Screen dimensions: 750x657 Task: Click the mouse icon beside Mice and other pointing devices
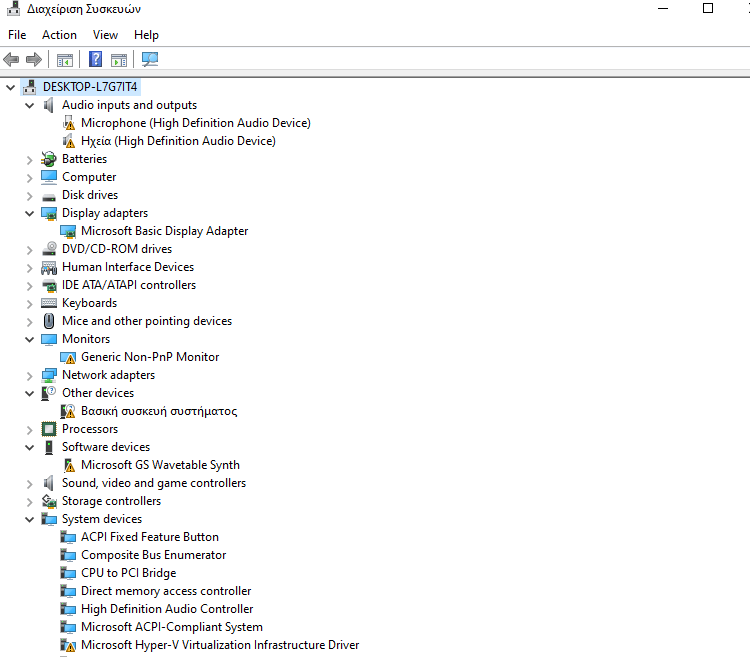tap(49, 321)
